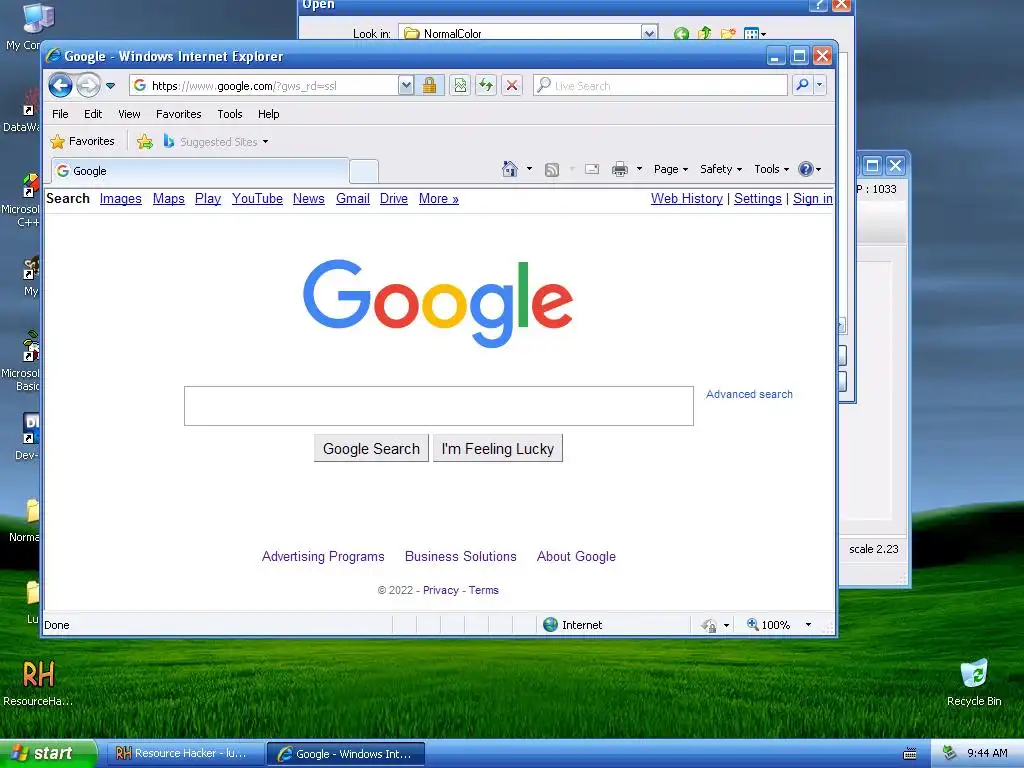Click the Favorites star button

(83, 141)
